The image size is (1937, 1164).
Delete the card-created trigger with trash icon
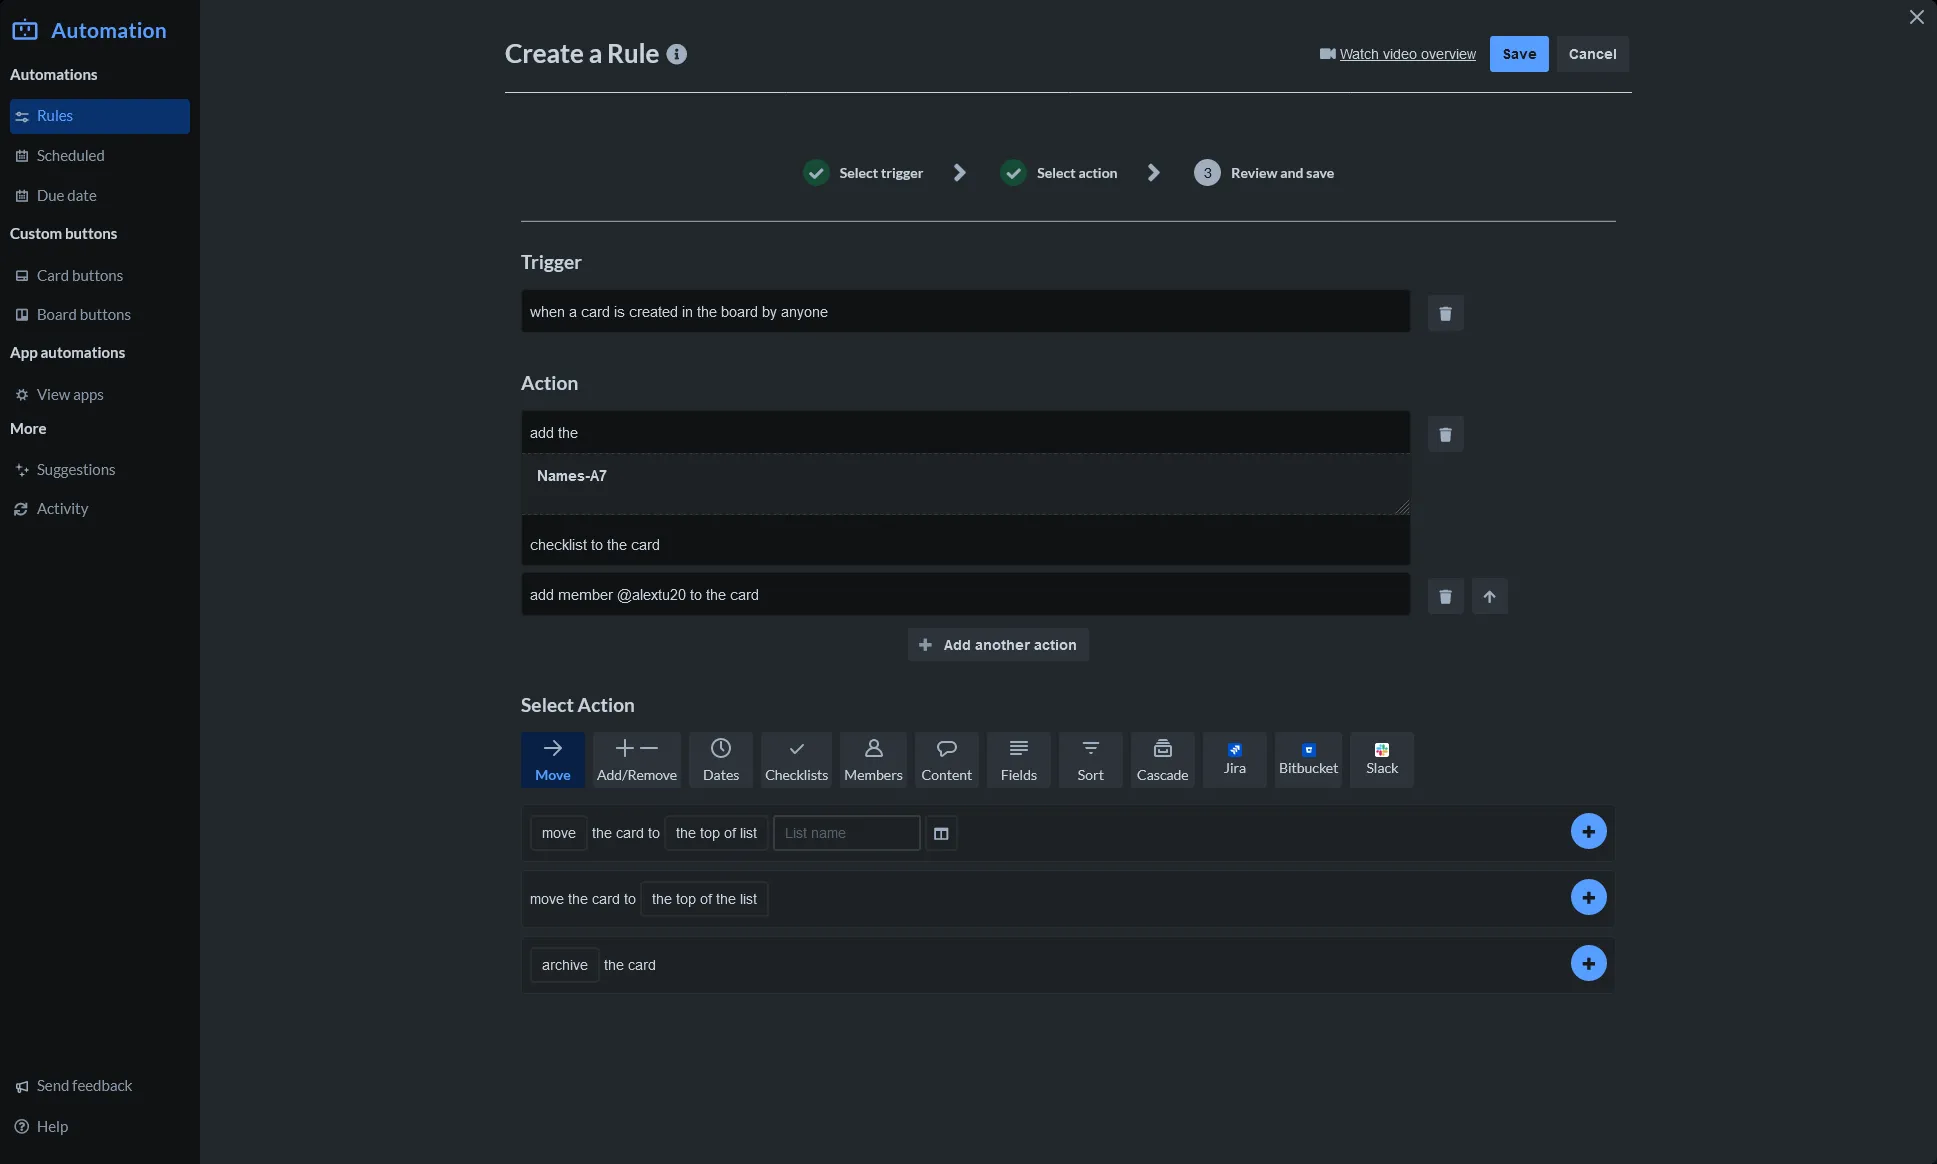1444,313
